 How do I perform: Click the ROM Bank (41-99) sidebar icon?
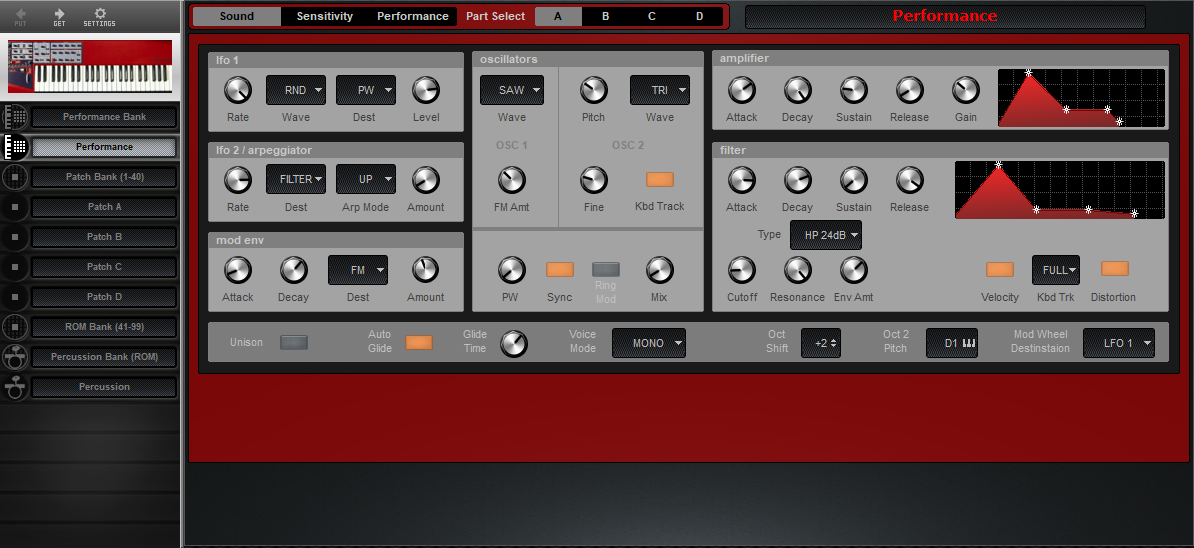tap(15, 327)
